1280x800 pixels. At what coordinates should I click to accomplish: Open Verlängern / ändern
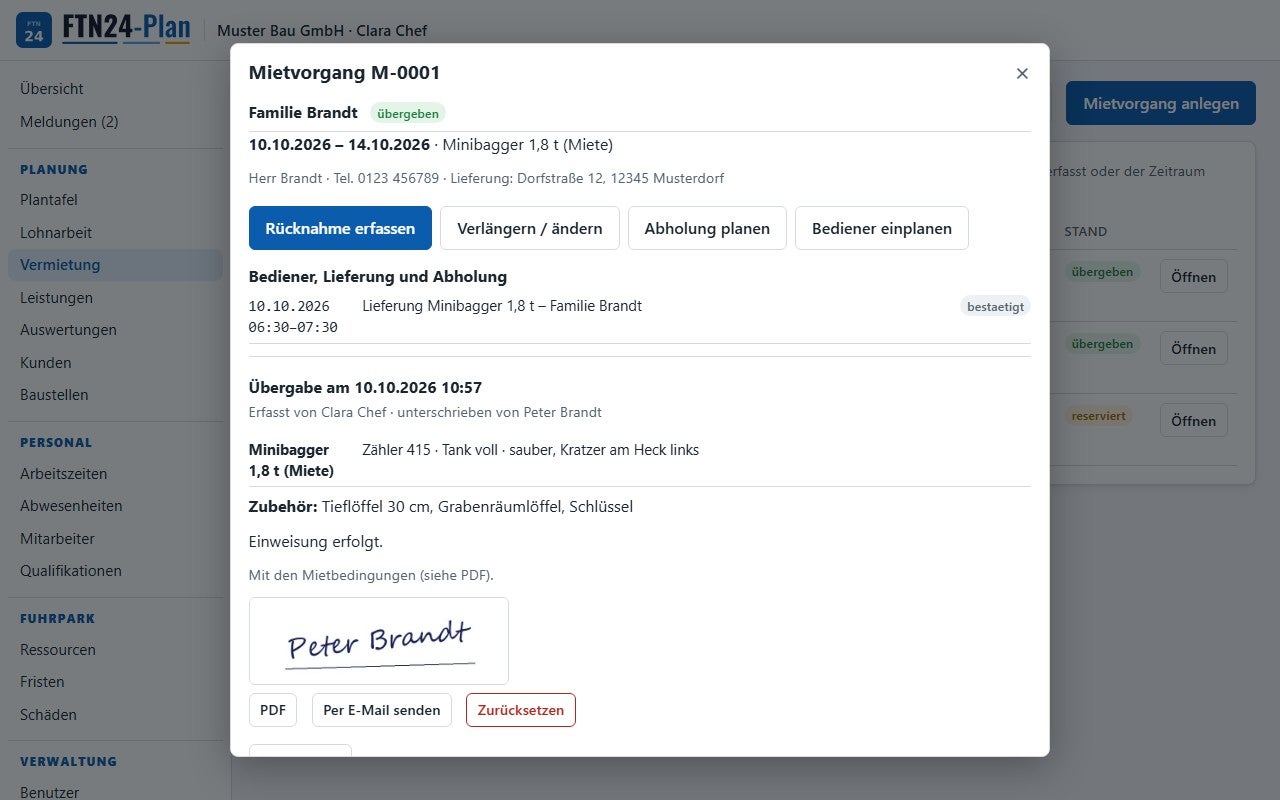pyautogui.click(x=530, y=228)
